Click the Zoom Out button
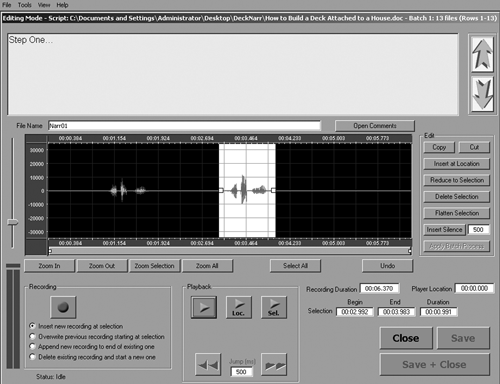500x384 pixels. point(102,266)
